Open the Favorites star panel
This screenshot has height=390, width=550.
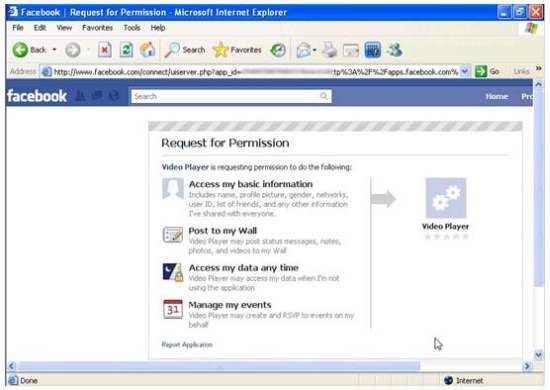pos(237,50)
